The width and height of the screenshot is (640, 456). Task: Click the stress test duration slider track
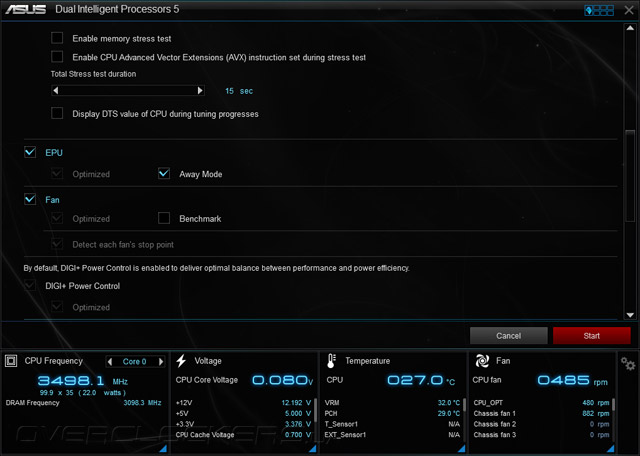coord(128,91)
